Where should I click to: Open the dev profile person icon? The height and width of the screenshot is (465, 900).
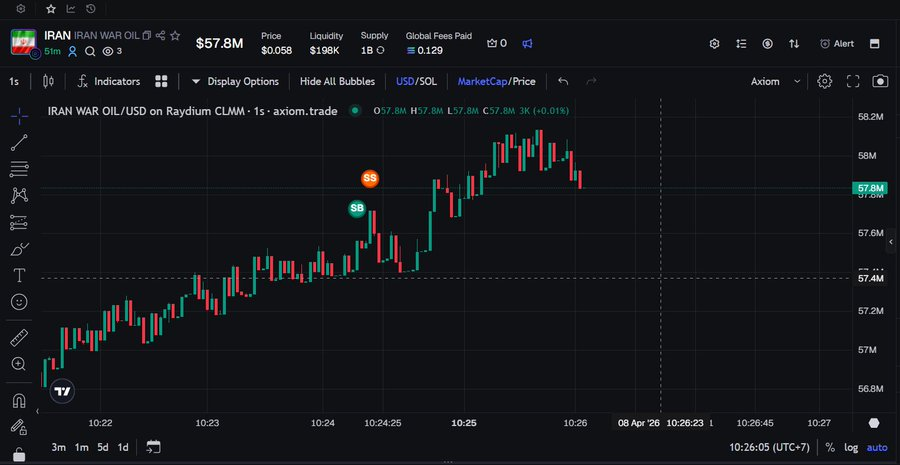[72, 52]
